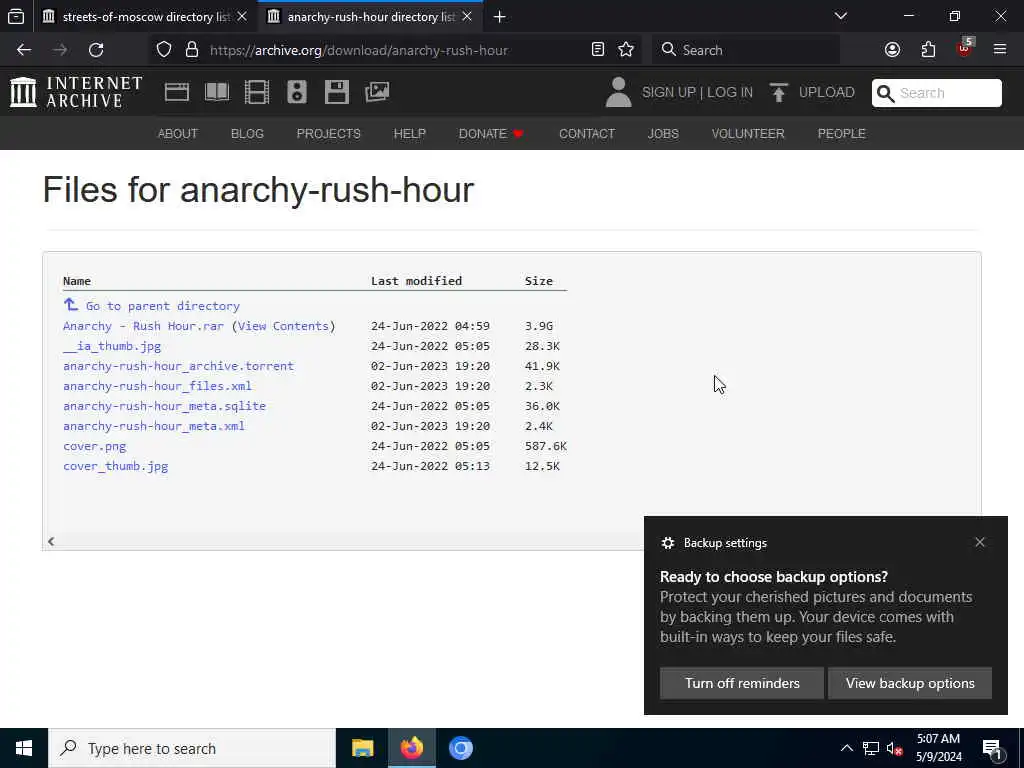Download anarchy-rush-hour_archive.torrent
The image size is (1024, 768).
(178, 366)
